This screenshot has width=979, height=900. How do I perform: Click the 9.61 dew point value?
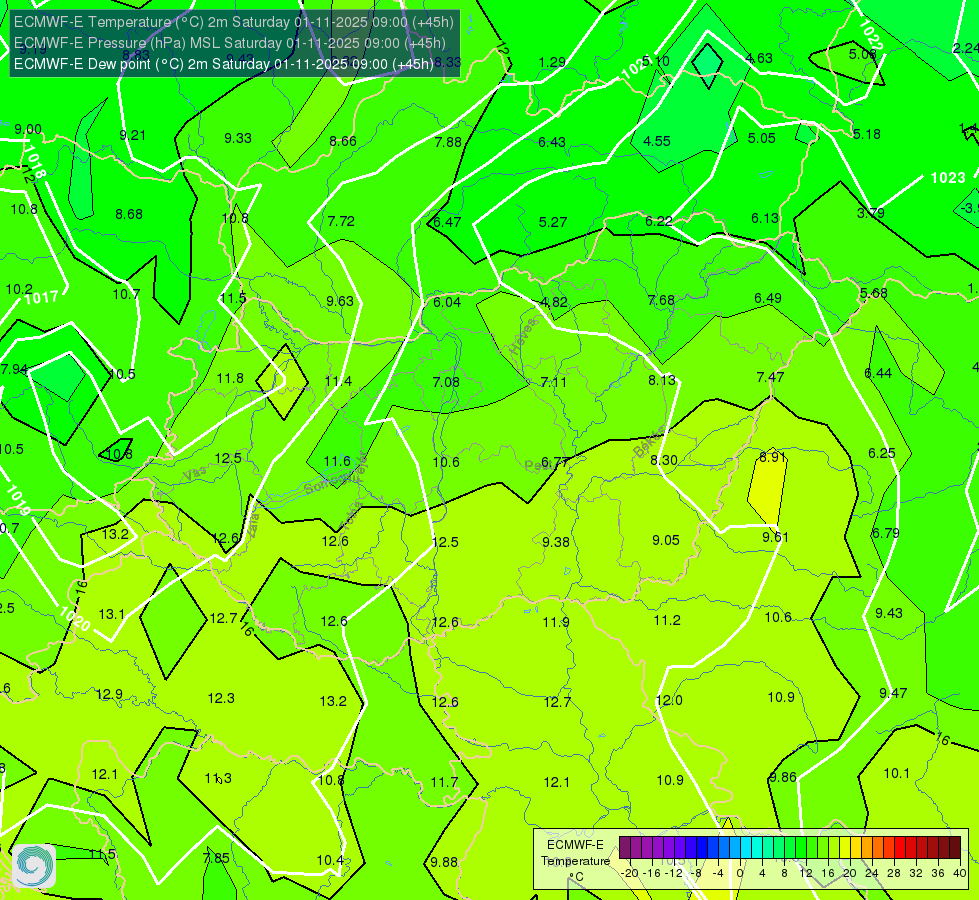pos(775,537)
